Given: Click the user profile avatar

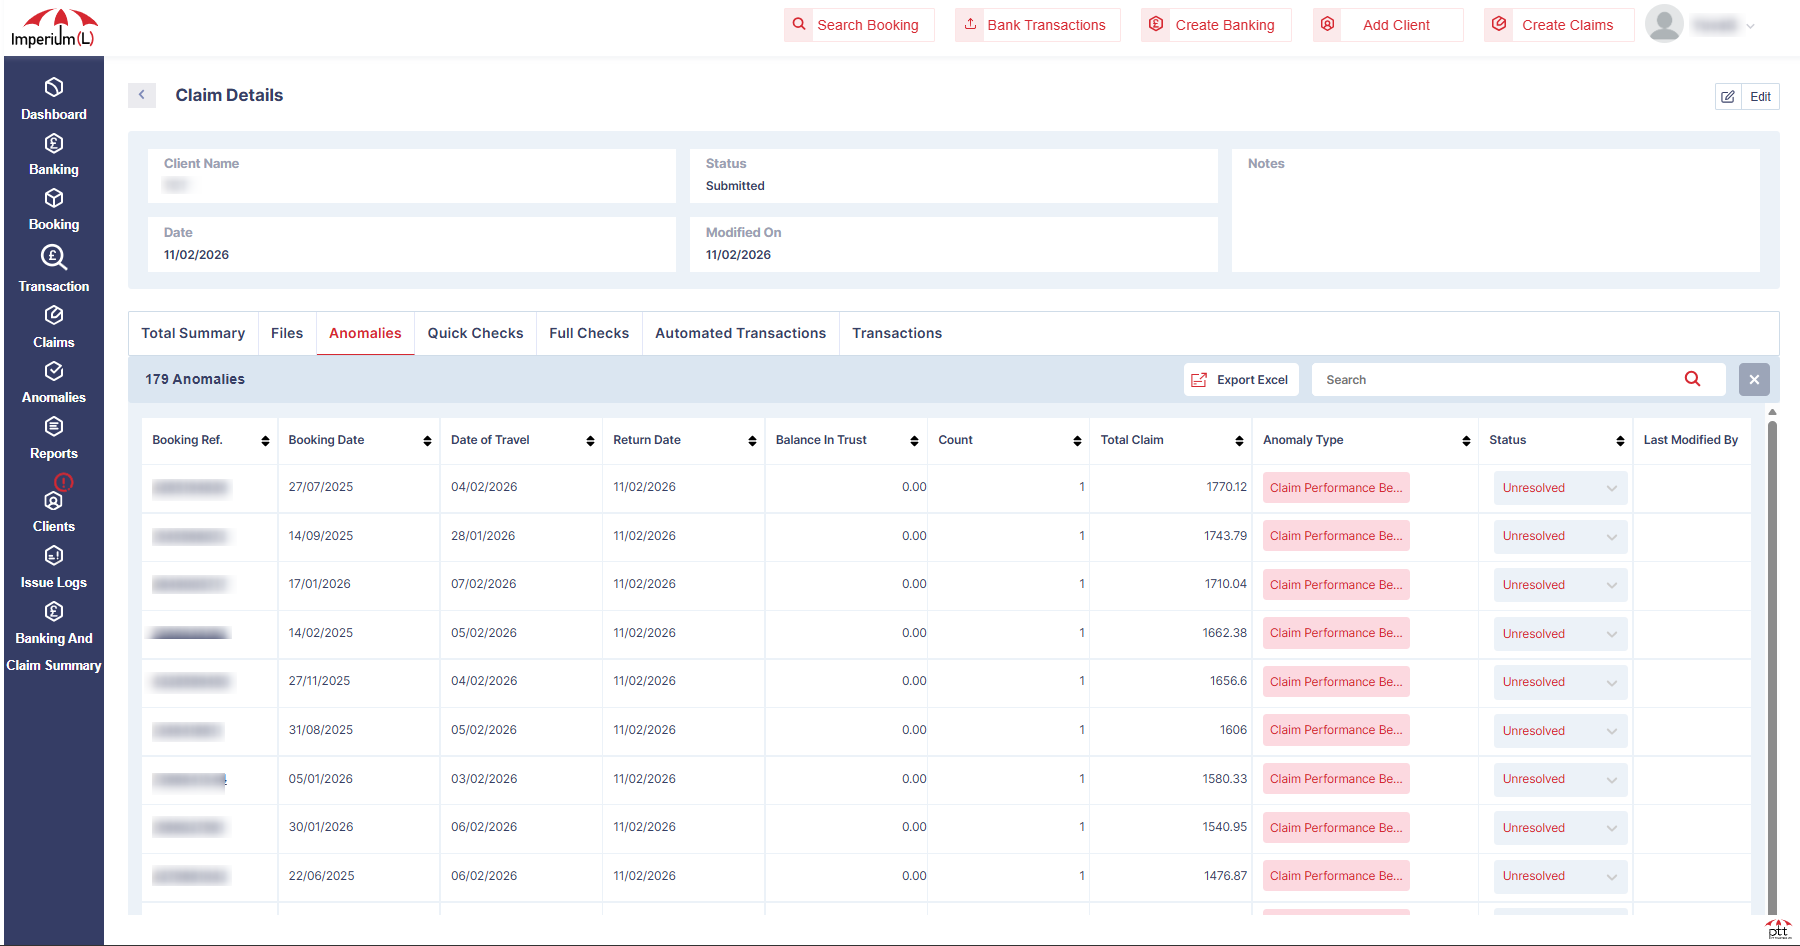Looking at the screenshot, I should click(1664, 24).
